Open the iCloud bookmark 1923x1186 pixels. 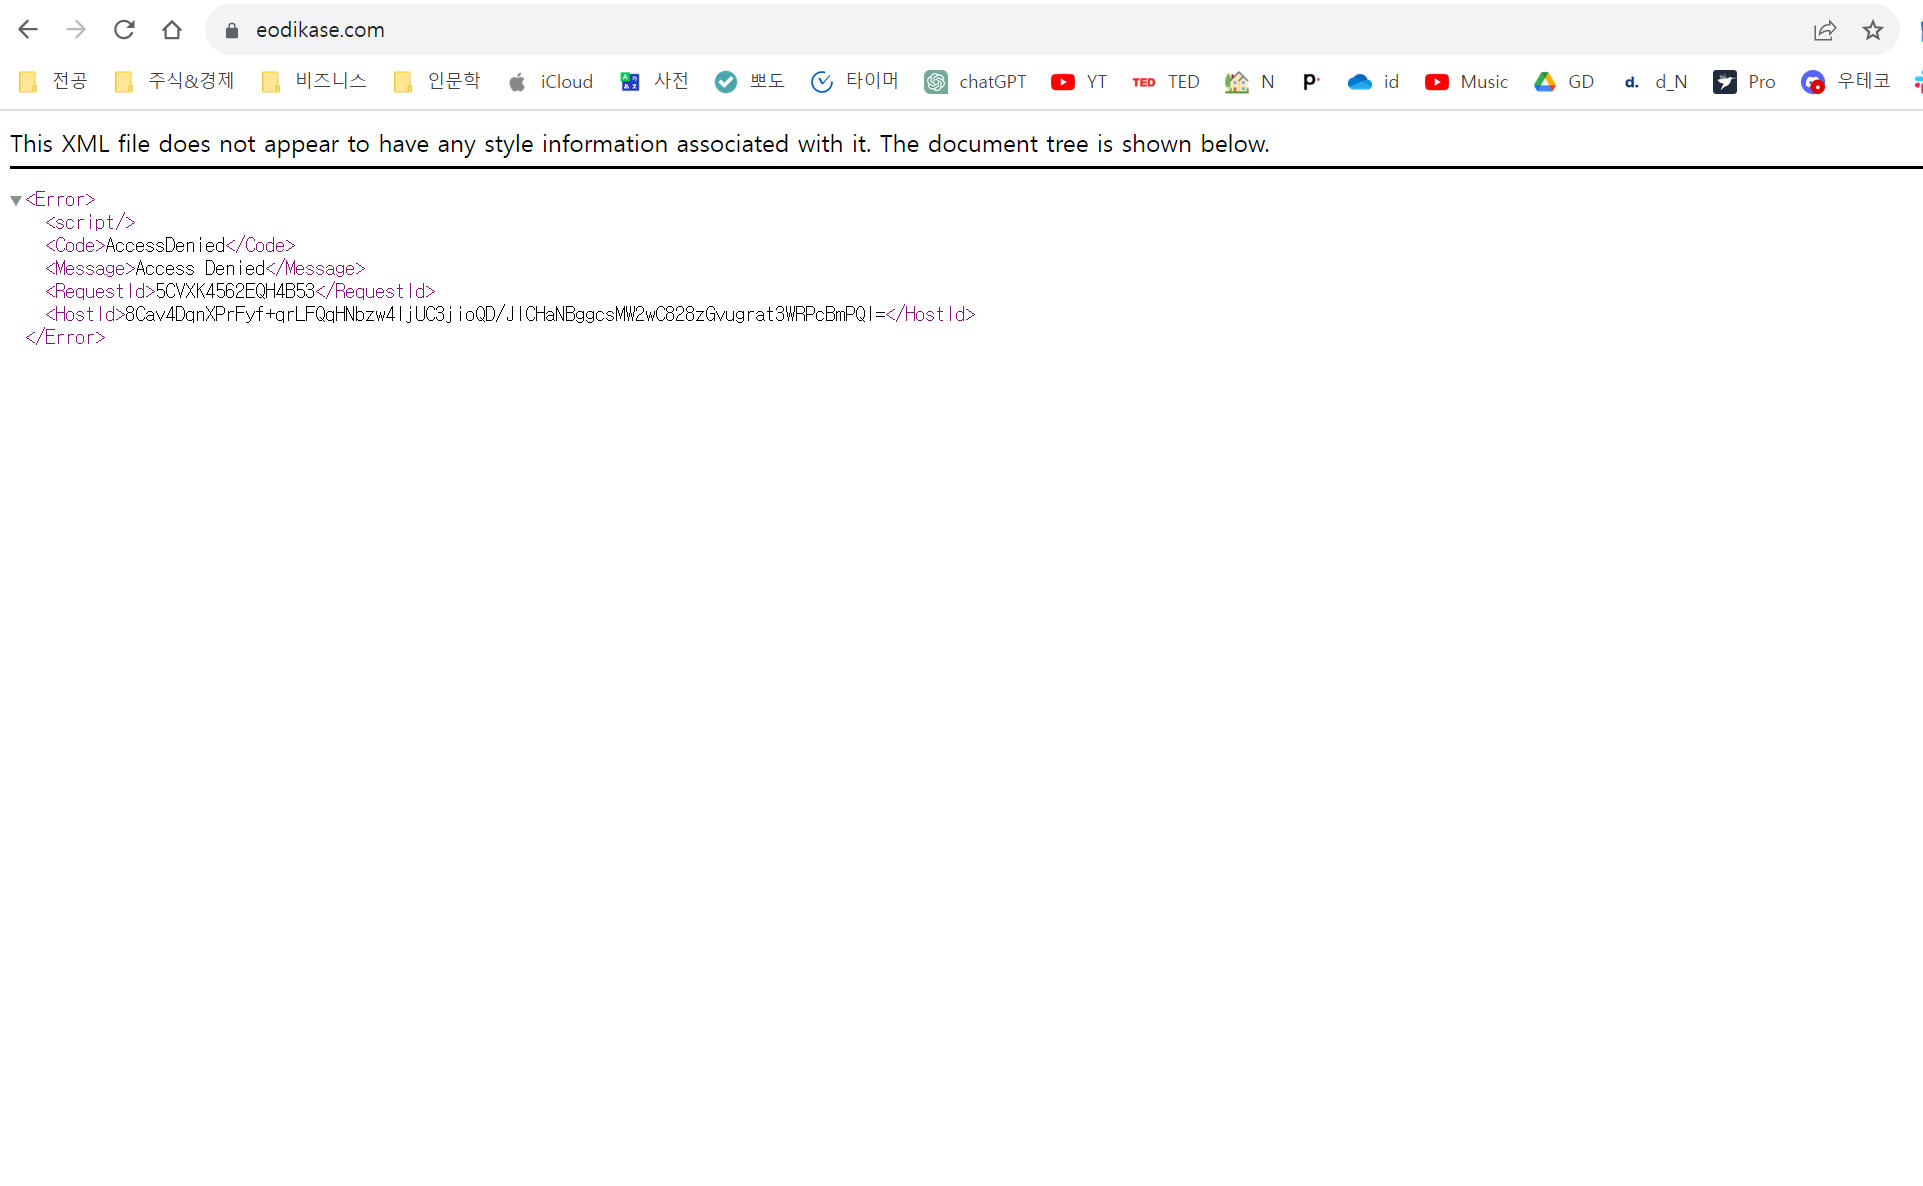click(551, 81)
